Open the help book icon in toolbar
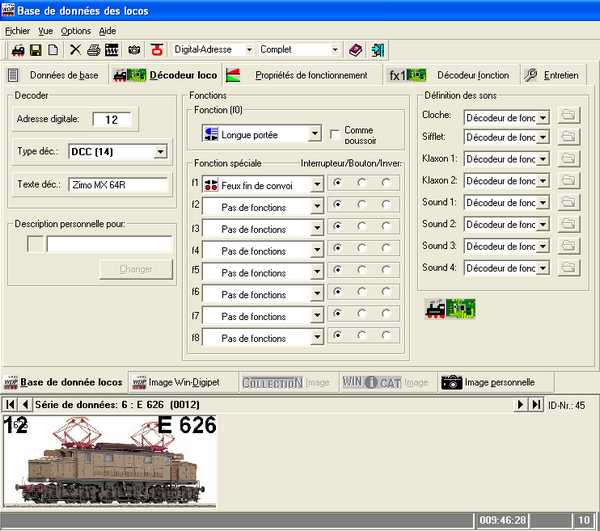 [x=356, y=49]
